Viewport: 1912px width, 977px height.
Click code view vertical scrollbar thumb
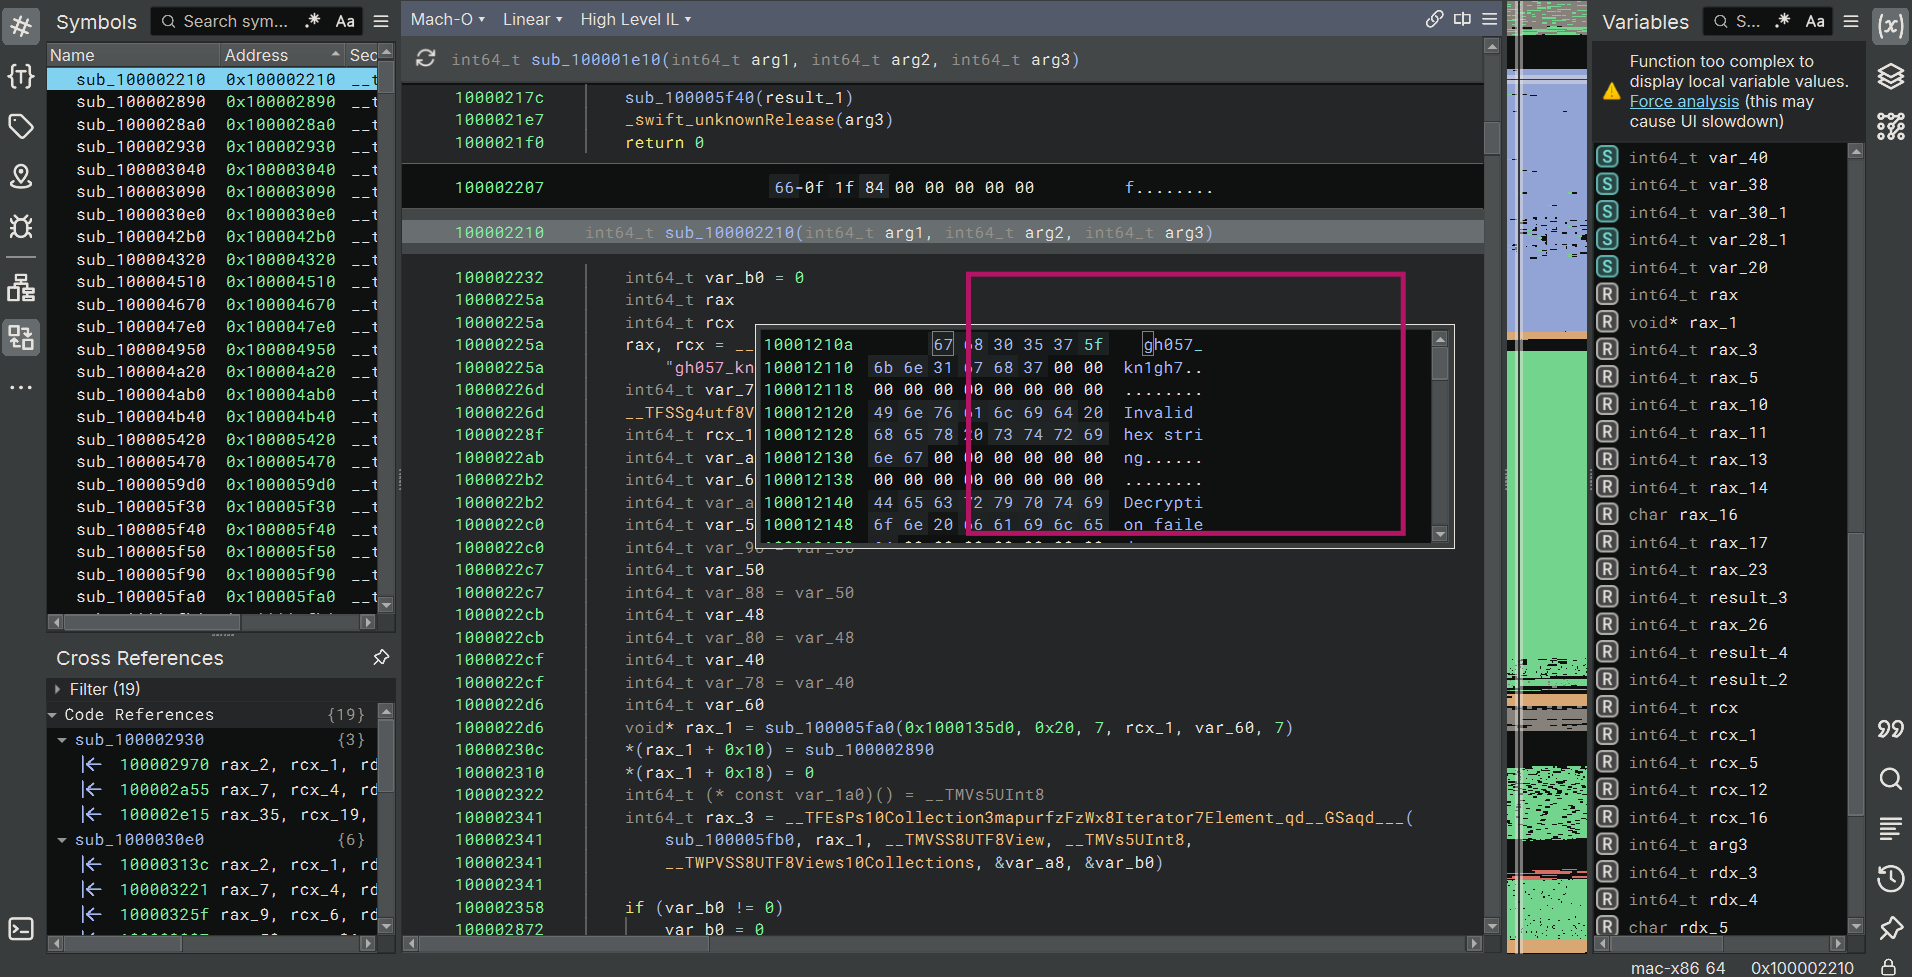(1491, 137)
